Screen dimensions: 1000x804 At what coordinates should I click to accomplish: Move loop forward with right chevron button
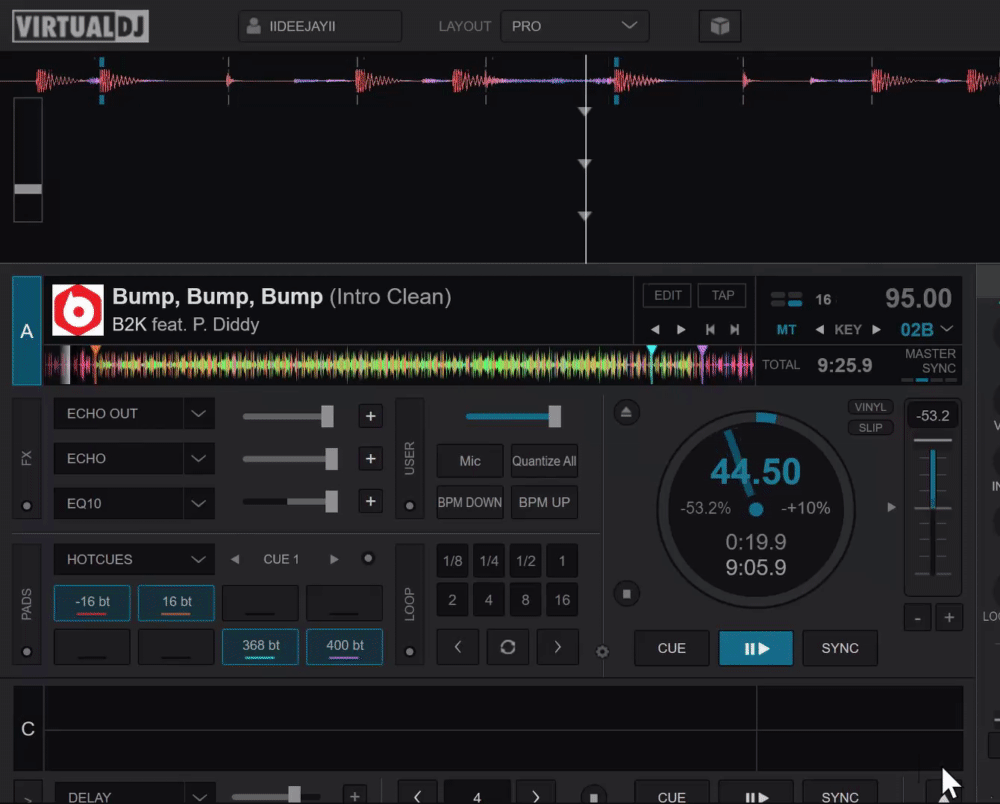pyautogui.click(x=557, y=647)
